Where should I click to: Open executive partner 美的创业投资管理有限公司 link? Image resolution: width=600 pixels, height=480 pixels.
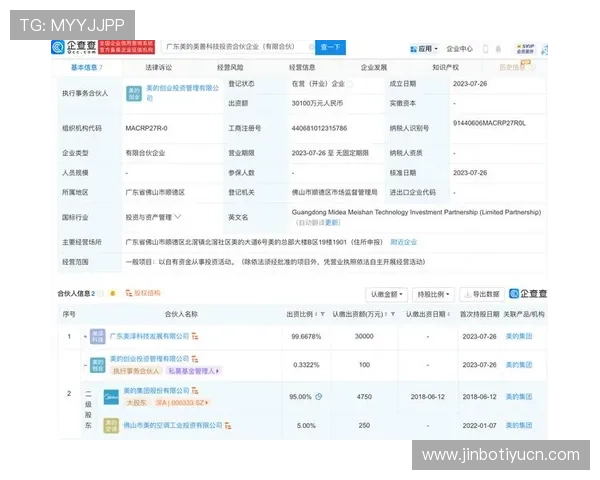tap(183, 93)
